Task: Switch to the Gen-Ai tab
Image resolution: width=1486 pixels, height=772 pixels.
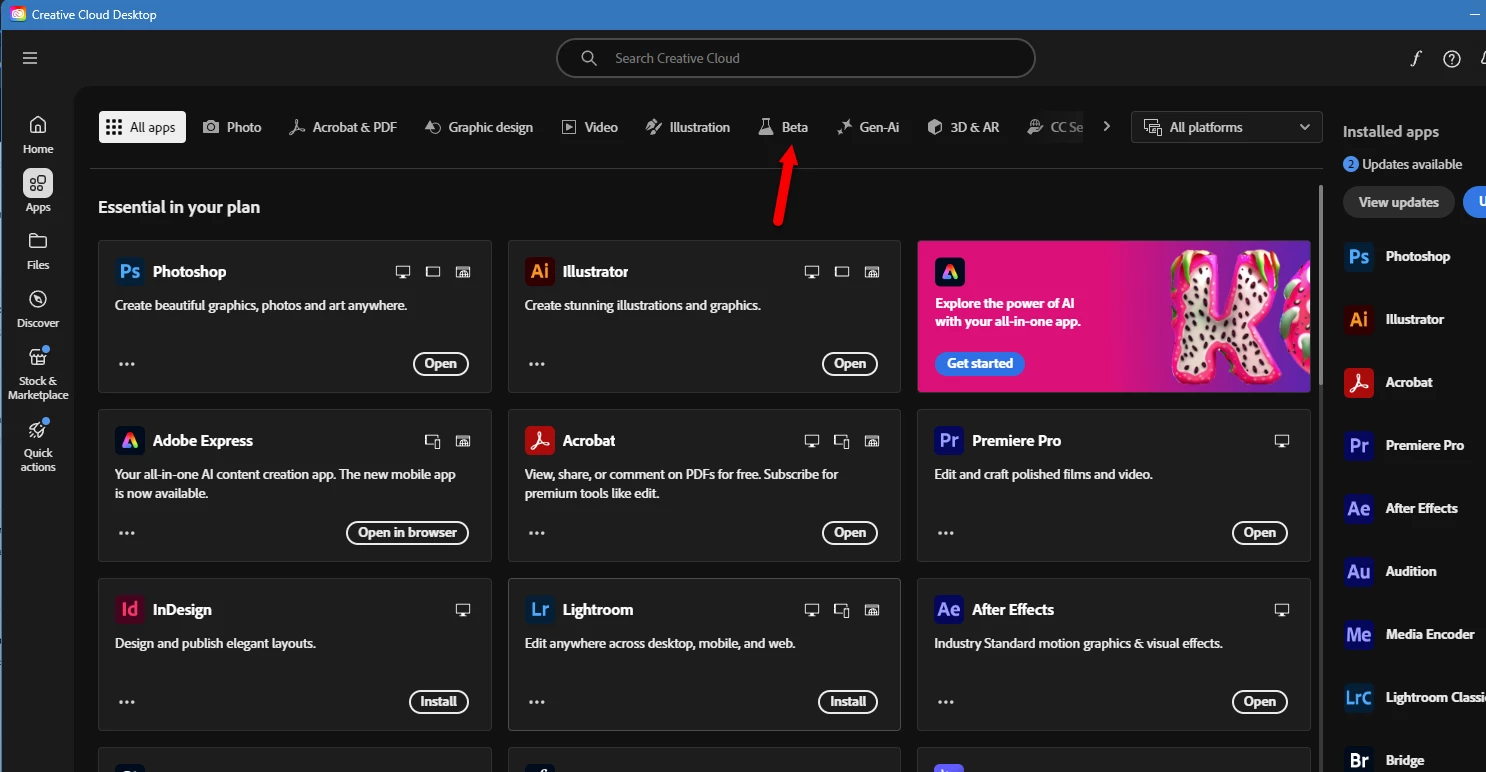Action: [x=868, y=127]
